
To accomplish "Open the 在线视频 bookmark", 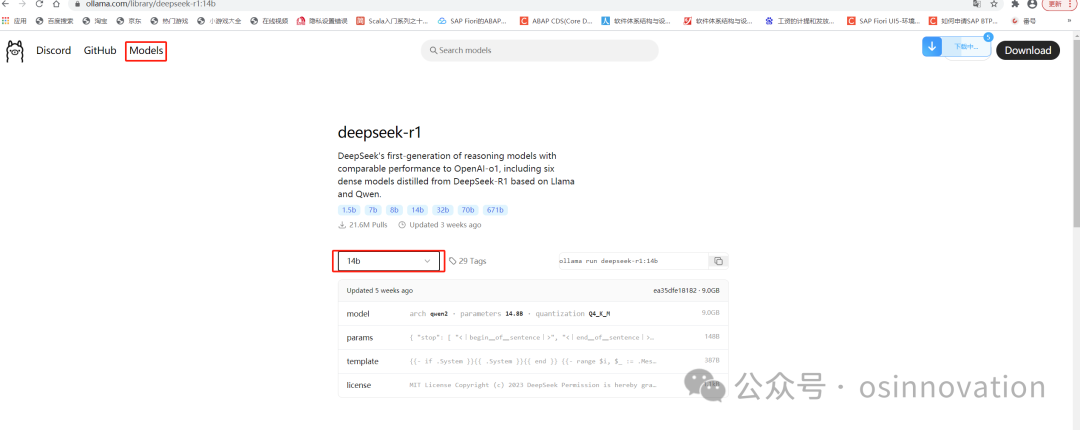I will coord(269,21).
